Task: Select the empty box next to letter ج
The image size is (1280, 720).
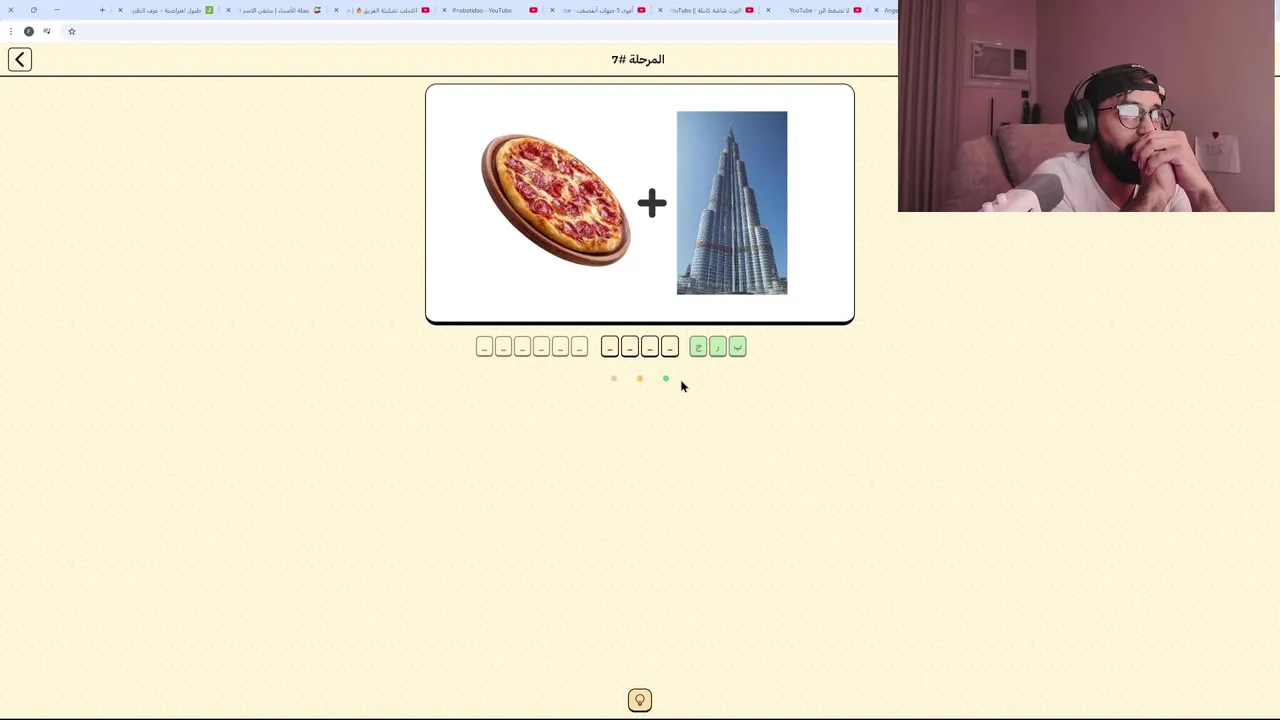Action: pos(670,347)
